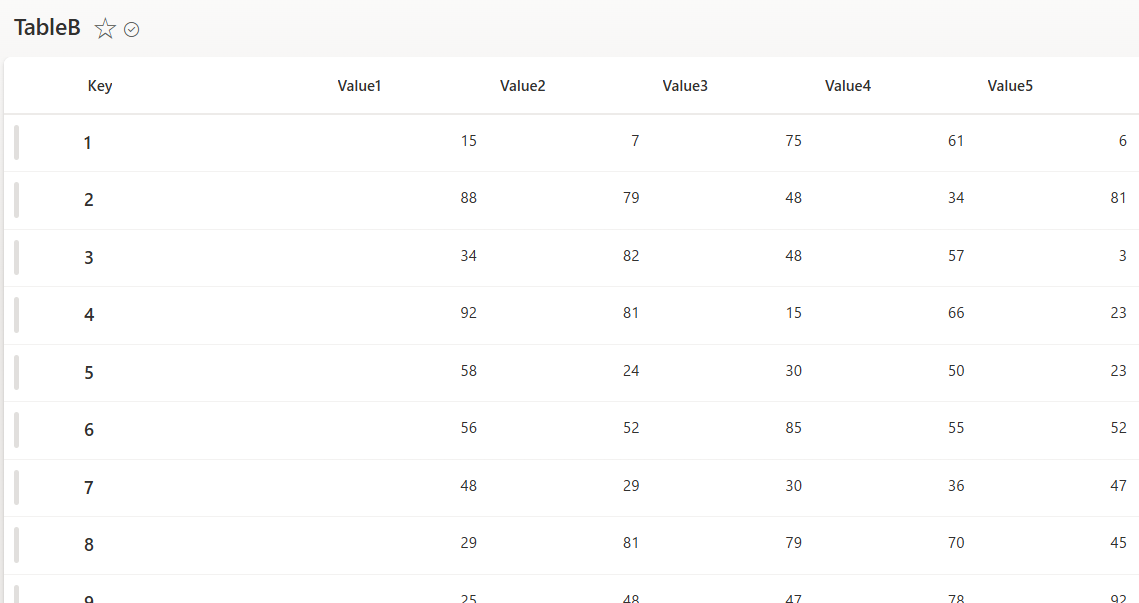
Task: Click the Value4 column header
Action: pos(848,86)
